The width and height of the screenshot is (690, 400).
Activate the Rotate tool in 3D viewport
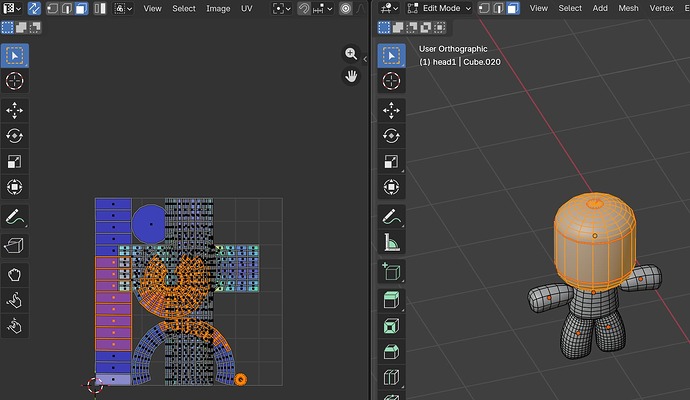(x=391, y=136)
